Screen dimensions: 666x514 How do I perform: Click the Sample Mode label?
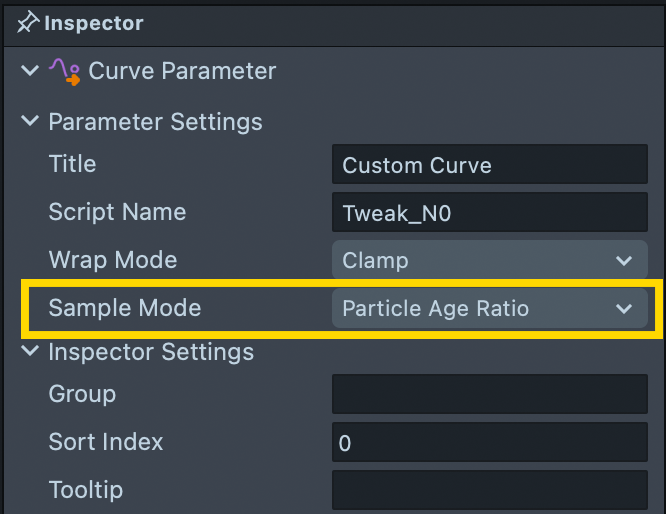125,308
